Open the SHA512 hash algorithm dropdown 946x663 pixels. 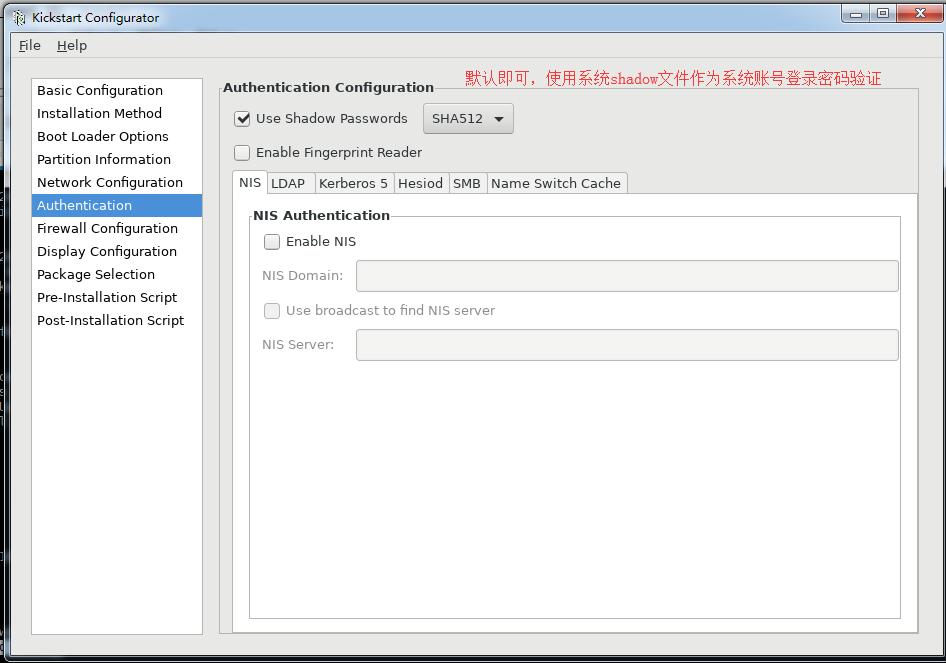[468, 118]
